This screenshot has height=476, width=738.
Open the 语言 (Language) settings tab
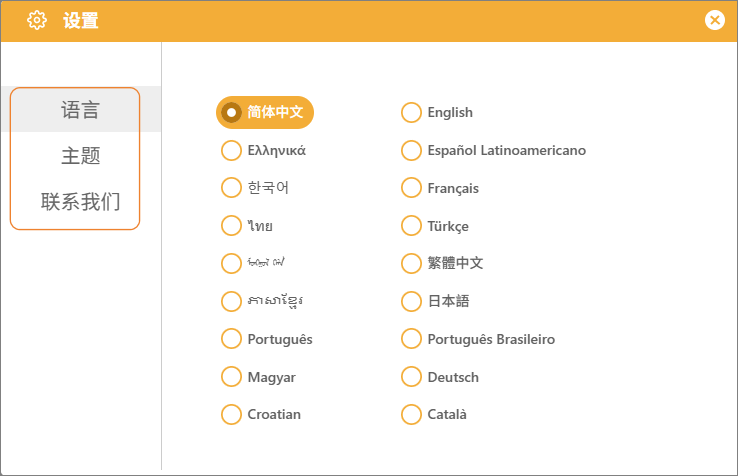pos(80,110)
